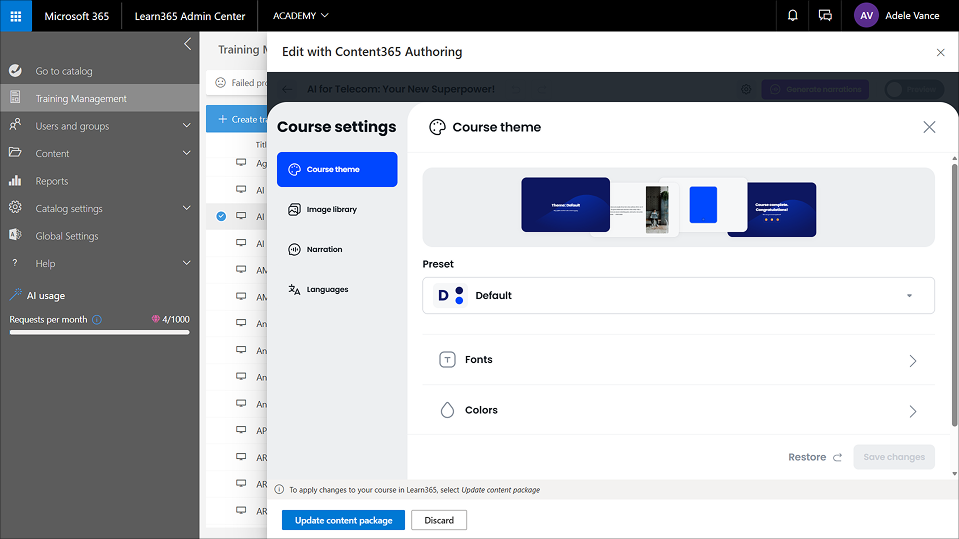Viewport: 959px width, 539px height.
Task: Select the Image library tab
Action: click(x=337, y=210)
